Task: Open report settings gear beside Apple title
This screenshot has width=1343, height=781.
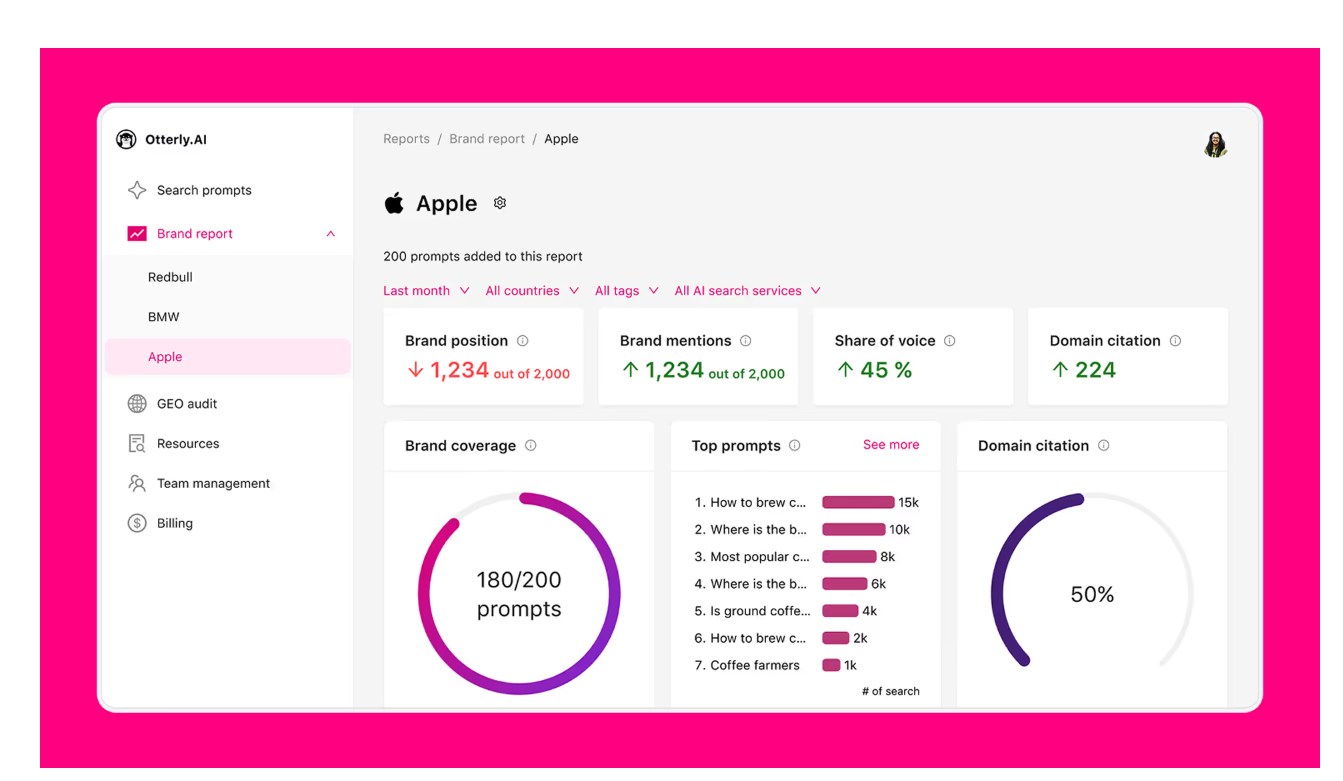Action: coord(500,203)
